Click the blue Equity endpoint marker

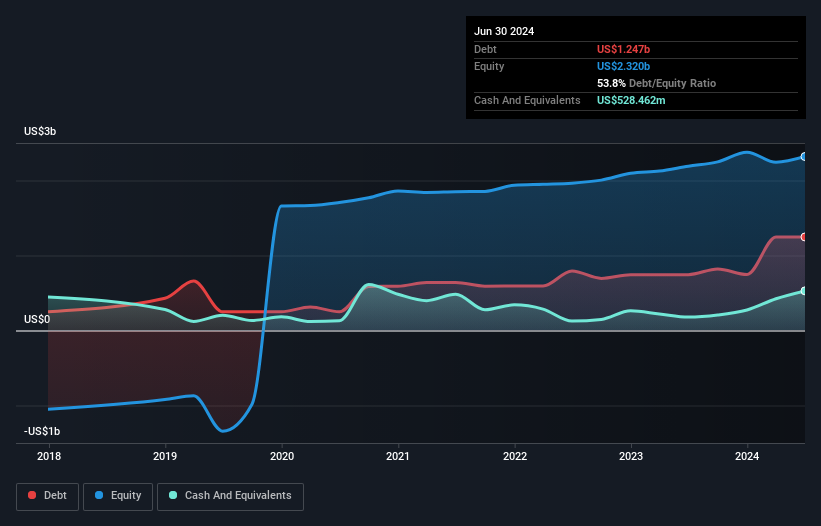[804, 156]
